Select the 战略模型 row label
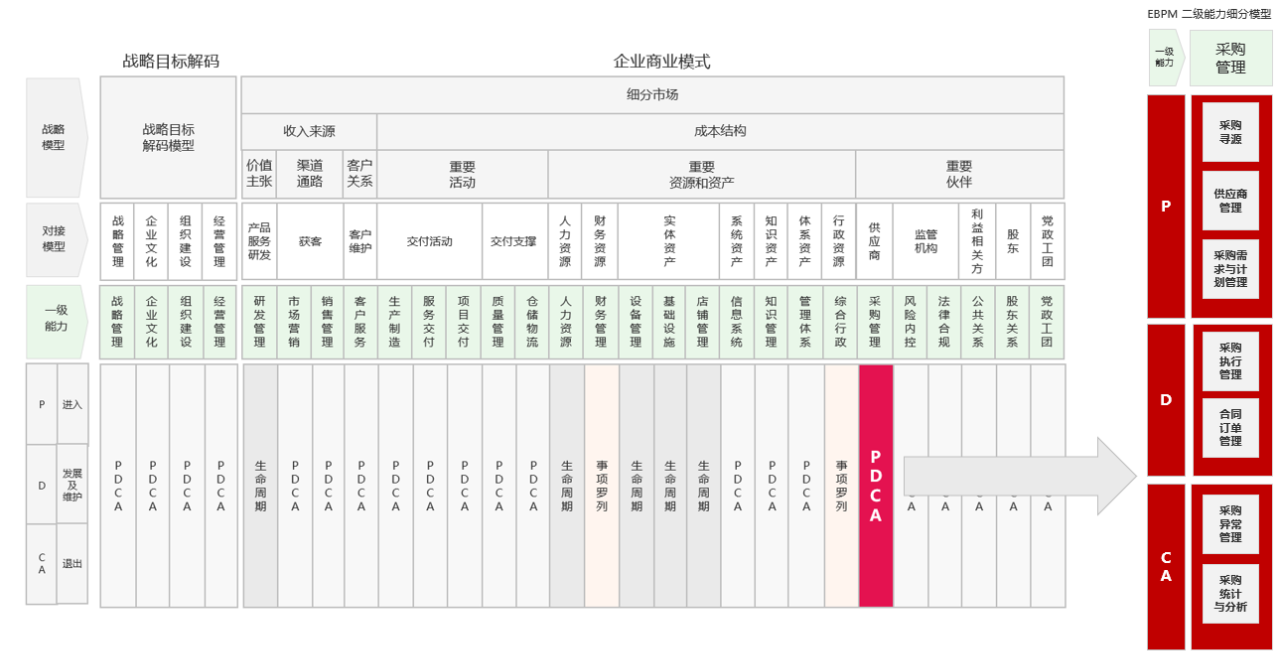This screenshot has width=1280, height=654. click(56, 137)
